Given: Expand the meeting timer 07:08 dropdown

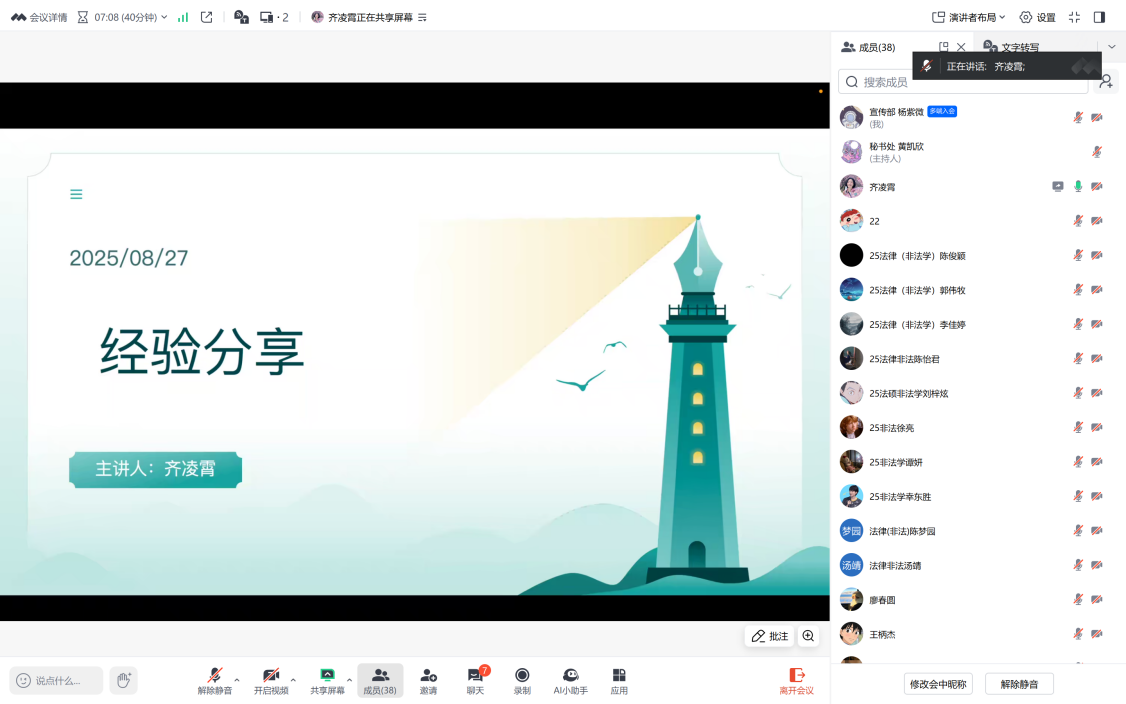Looking at the screenshot, I should [164, 17].
